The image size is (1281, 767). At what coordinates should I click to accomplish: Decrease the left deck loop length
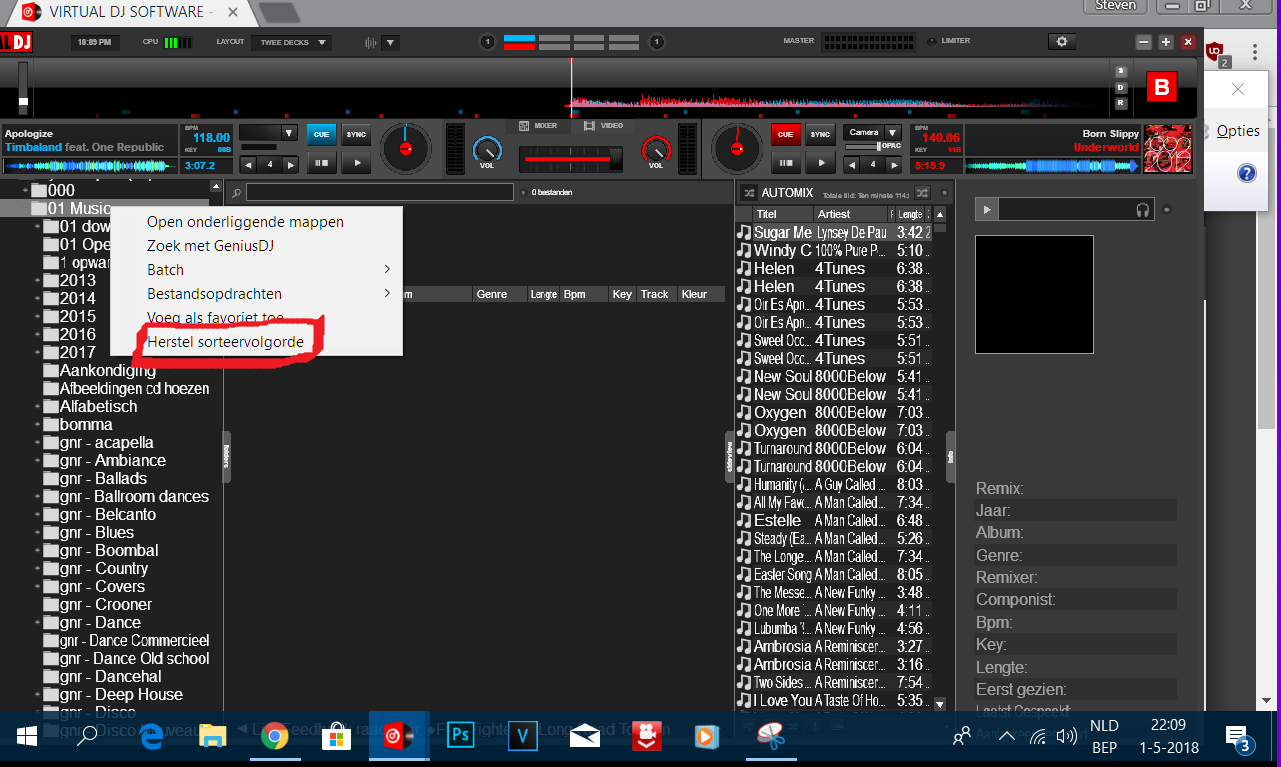tap(248, 164)
